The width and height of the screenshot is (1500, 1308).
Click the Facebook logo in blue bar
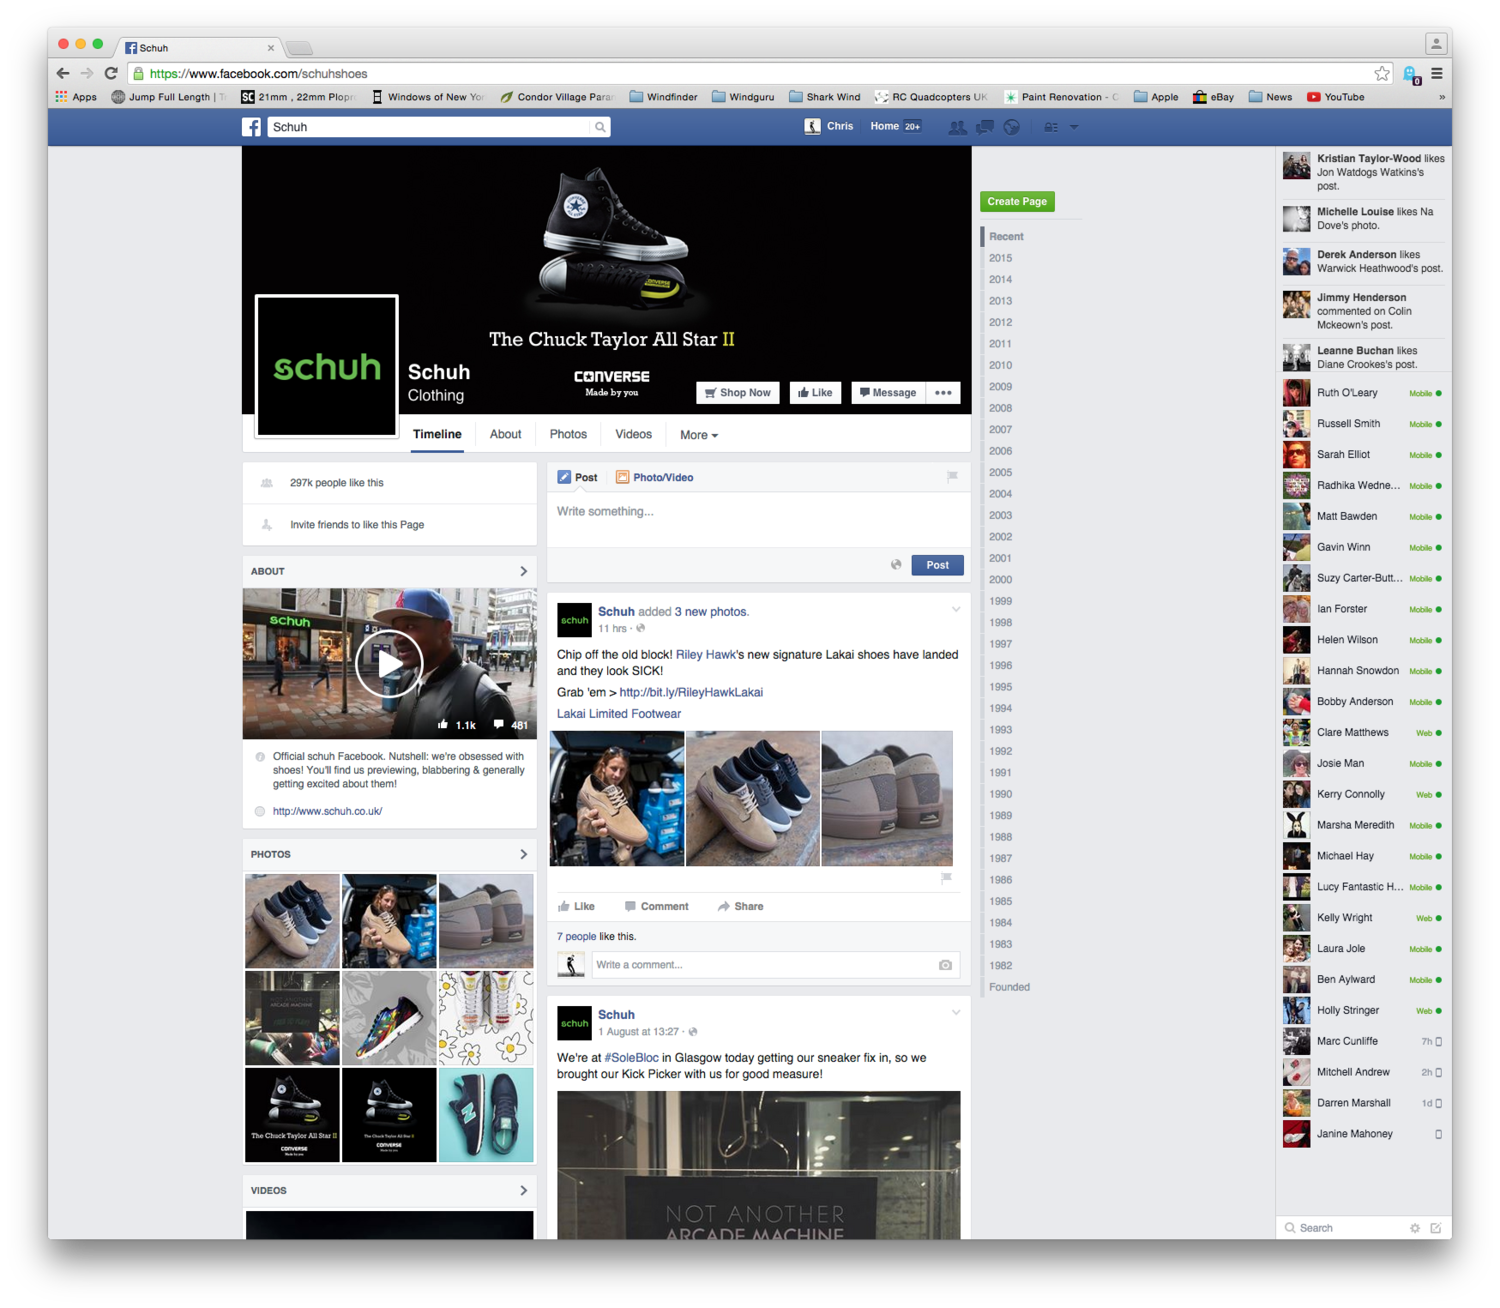(x=251, y=127)
